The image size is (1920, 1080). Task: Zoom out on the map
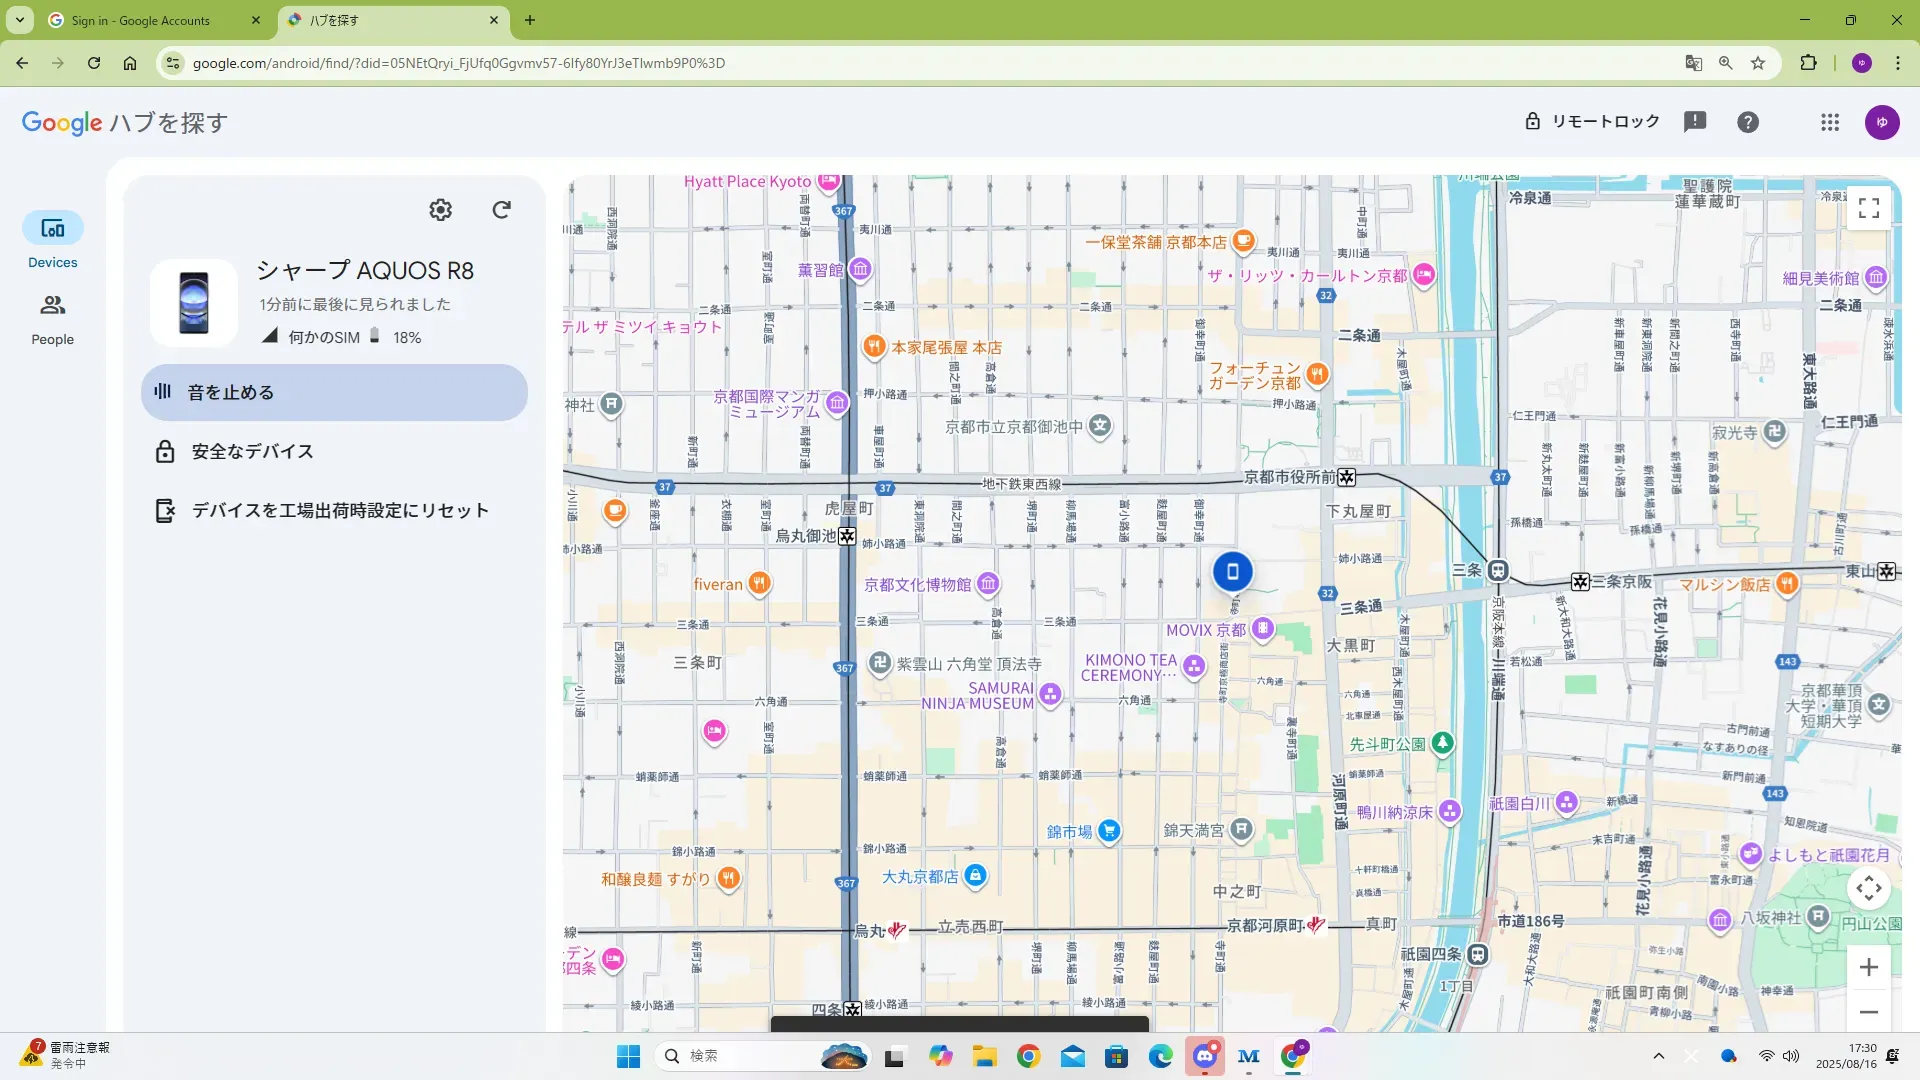click(x=1868, y=1012)
